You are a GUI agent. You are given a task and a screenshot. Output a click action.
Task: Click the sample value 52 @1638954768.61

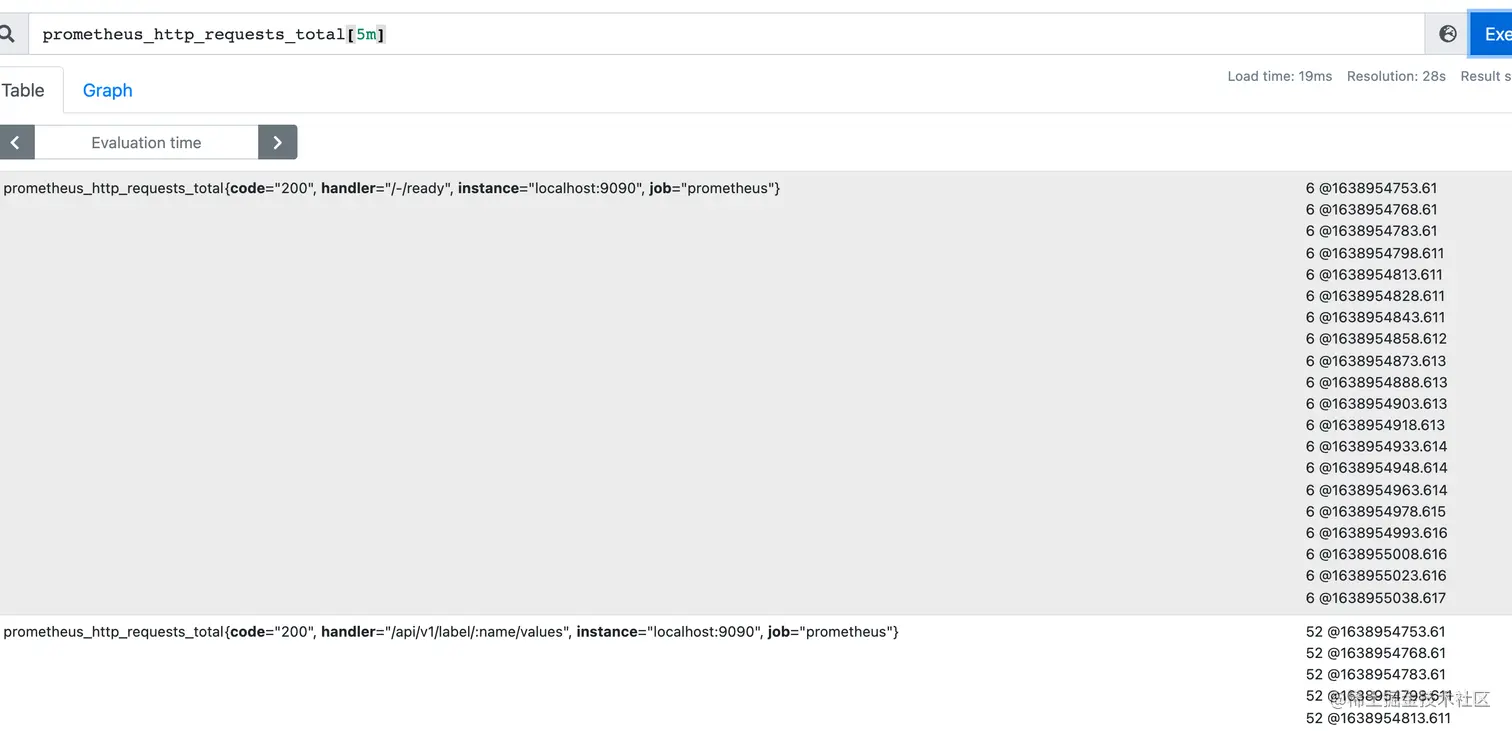(1376, 653)
